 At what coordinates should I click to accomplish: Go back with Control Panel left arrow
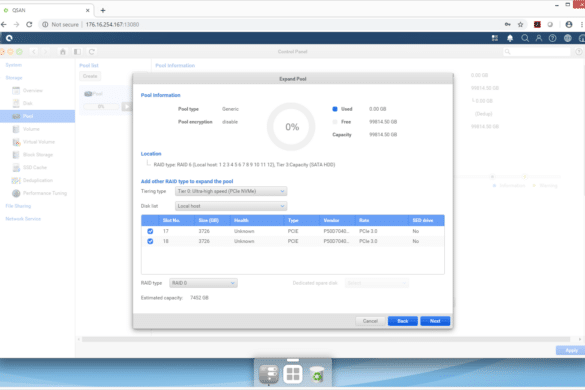tap(34, 52)
